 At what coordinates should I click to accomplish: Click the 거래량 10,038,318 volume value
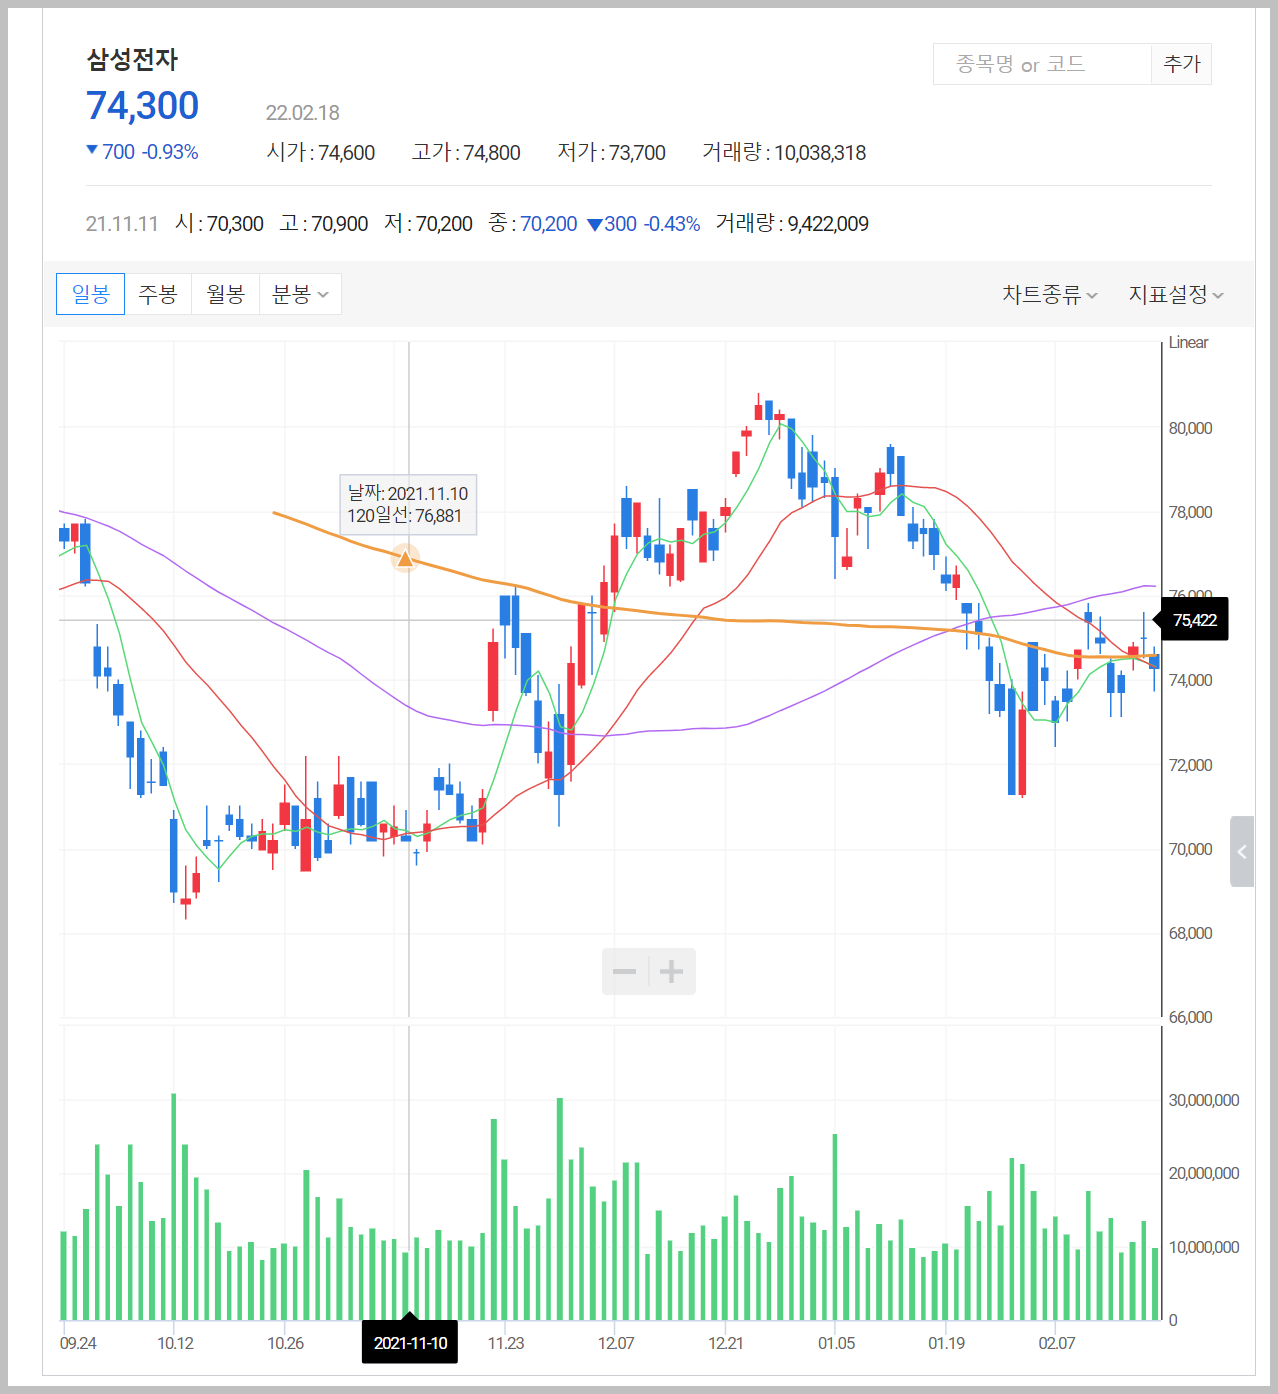[784, 152]
